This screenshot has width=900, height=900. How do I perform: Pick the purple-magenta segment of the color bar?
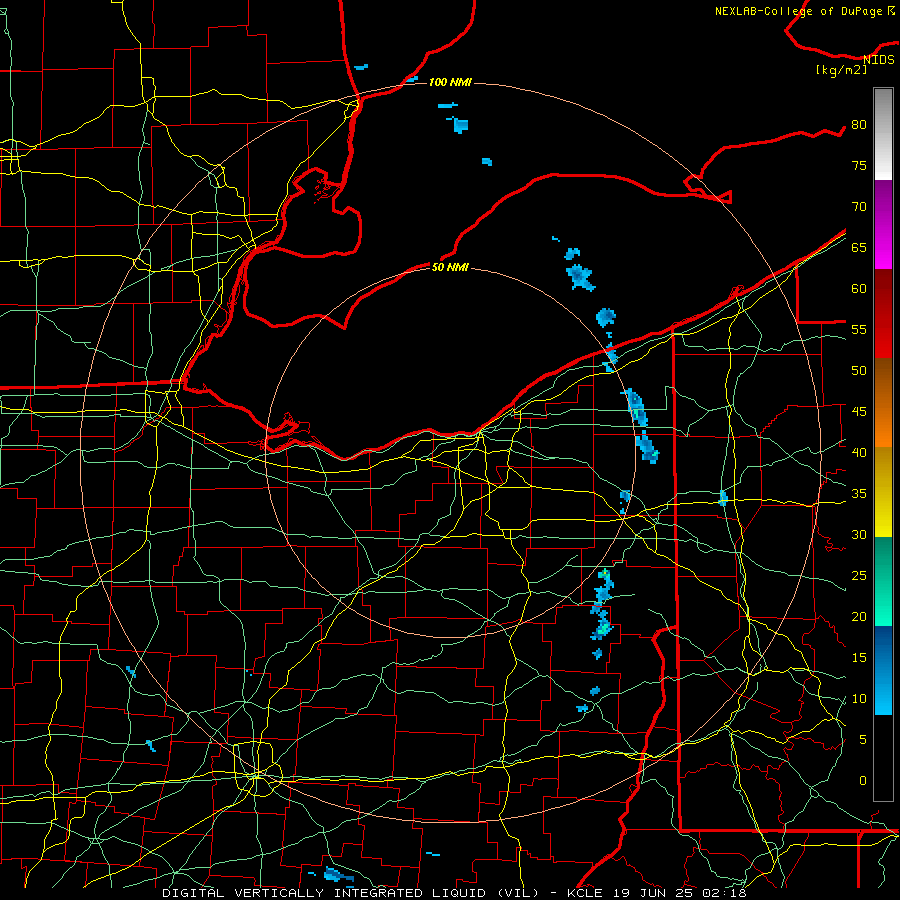pos(883,224)
